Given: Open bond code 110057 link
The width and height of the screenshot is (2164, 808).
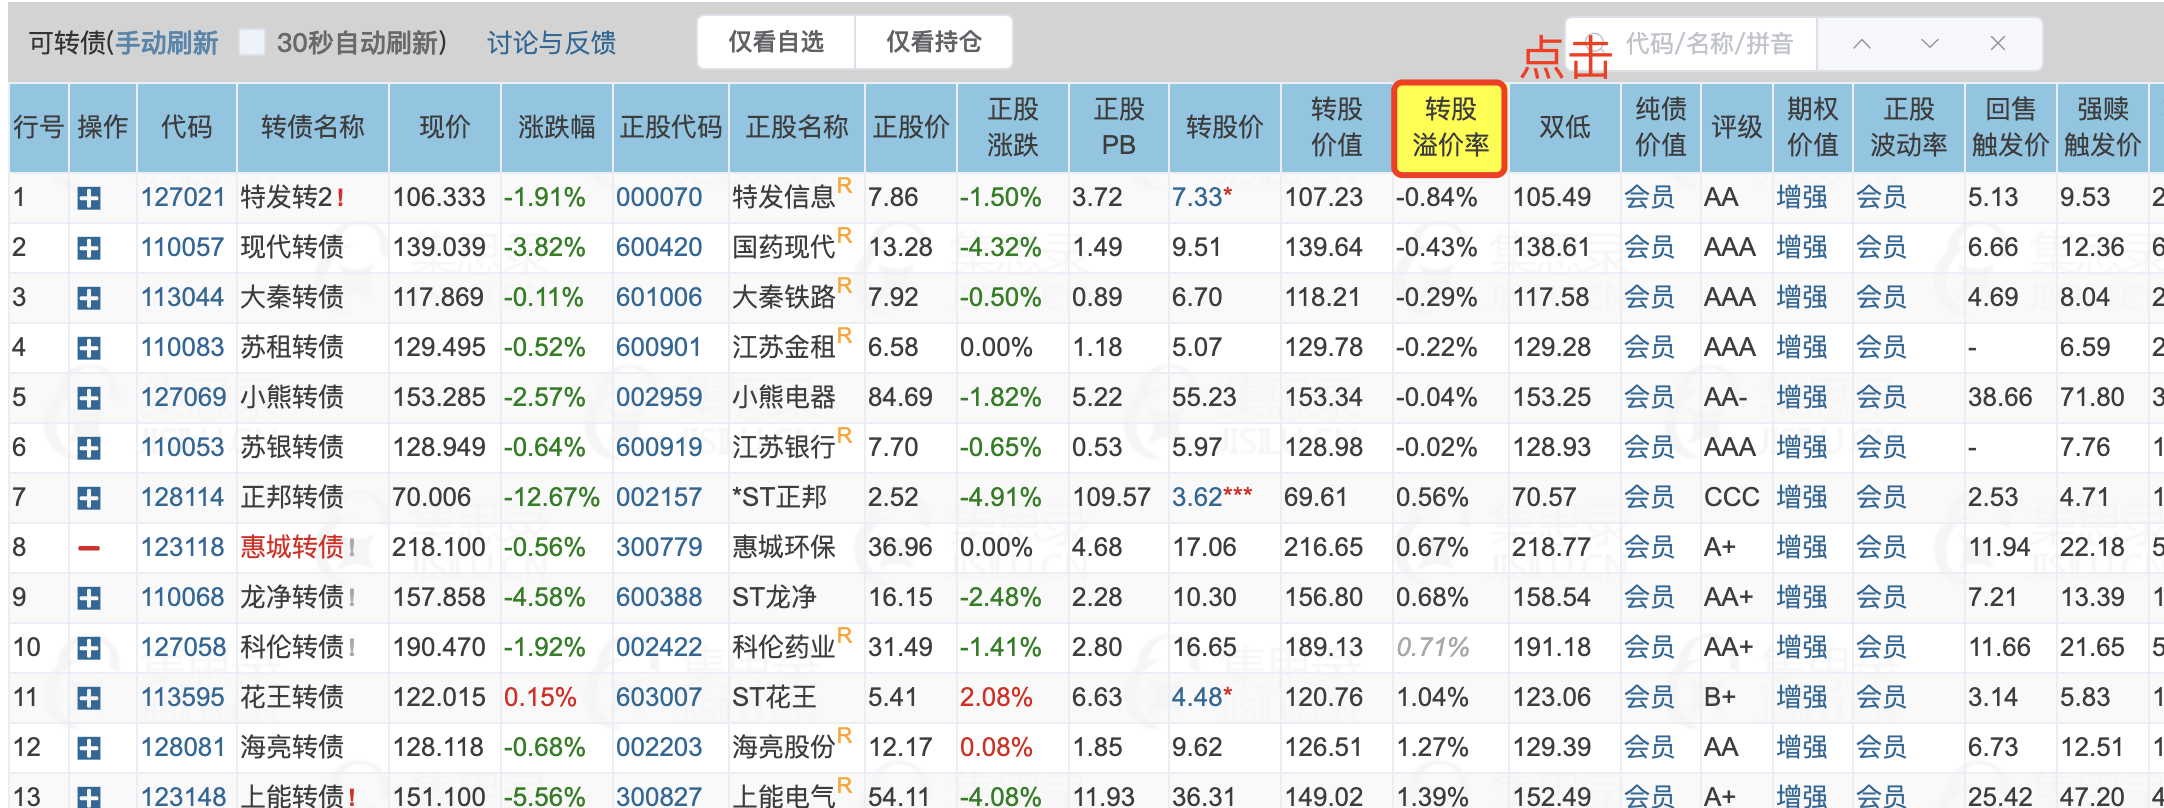Looking at the screenshot, I should (183, 247).
